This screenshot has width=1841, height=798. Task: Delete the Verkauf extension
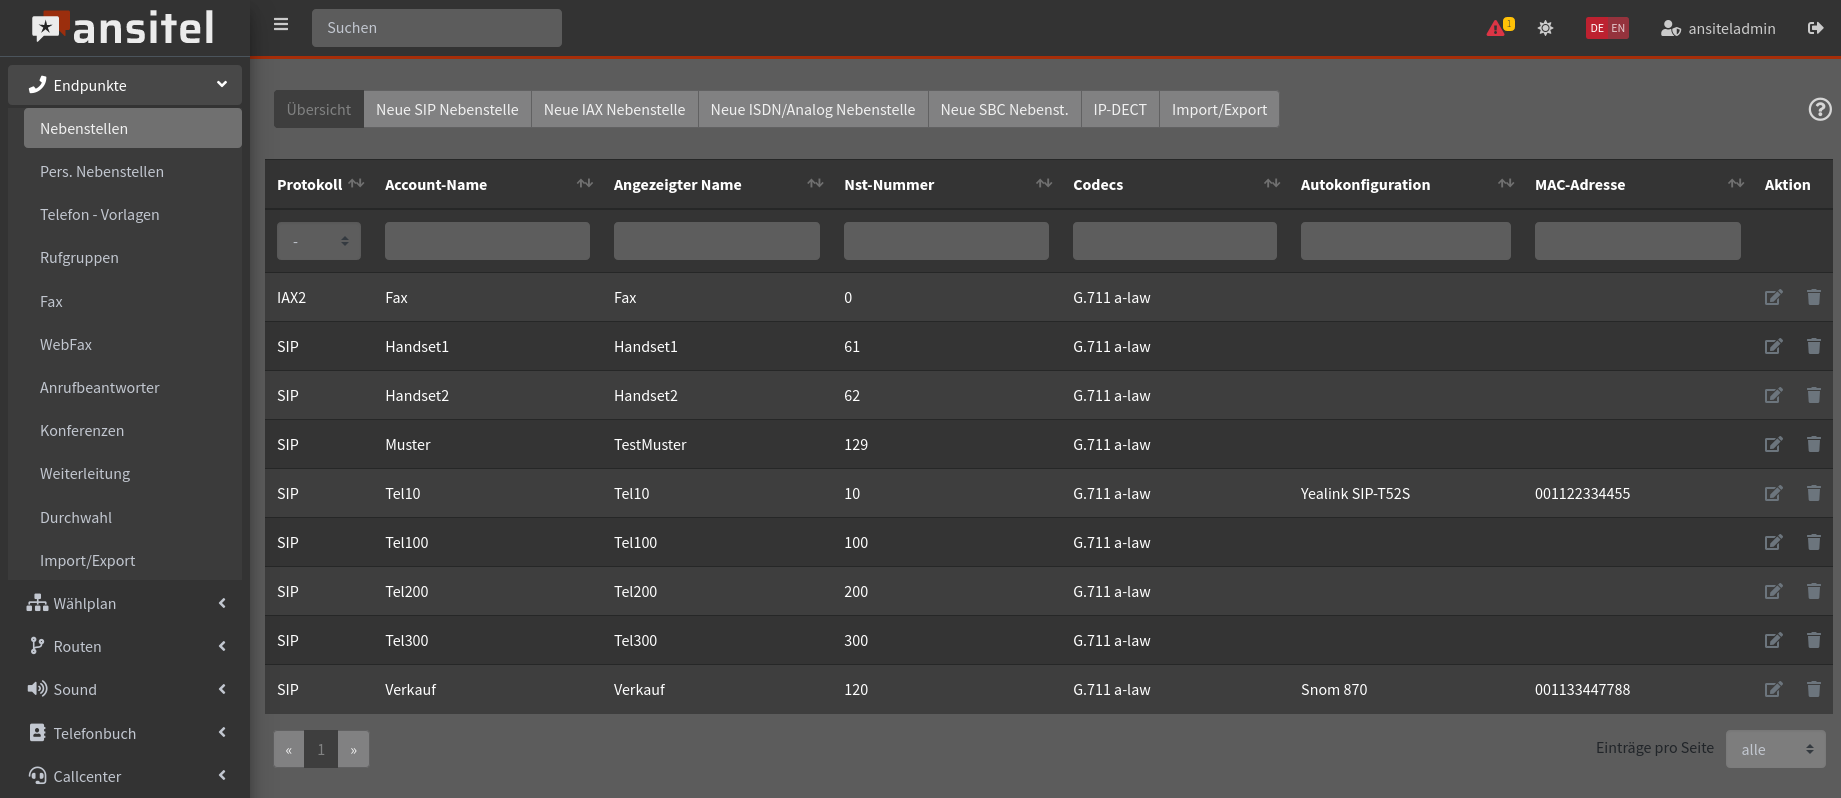(x=1813, y=690)
